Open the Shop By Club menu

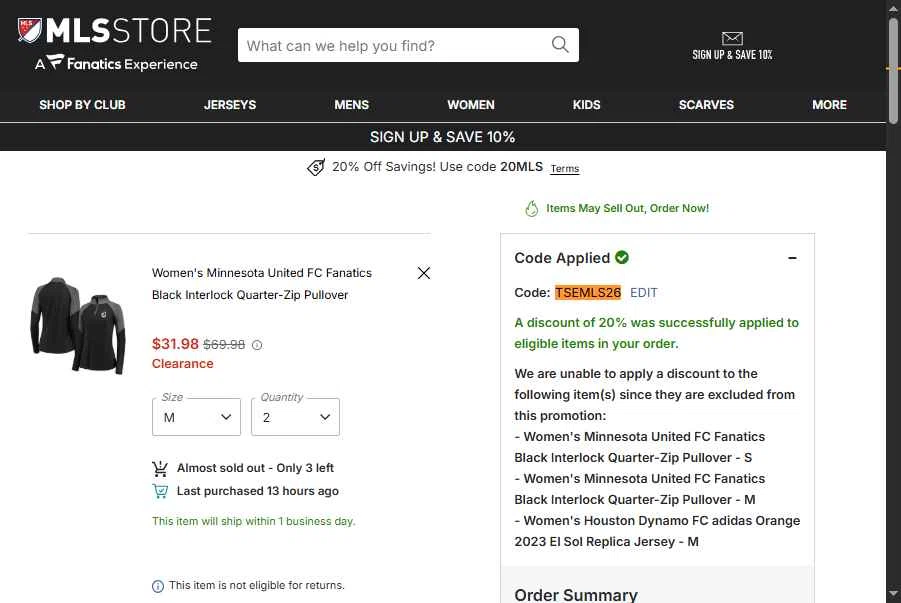tap(82, 105)
